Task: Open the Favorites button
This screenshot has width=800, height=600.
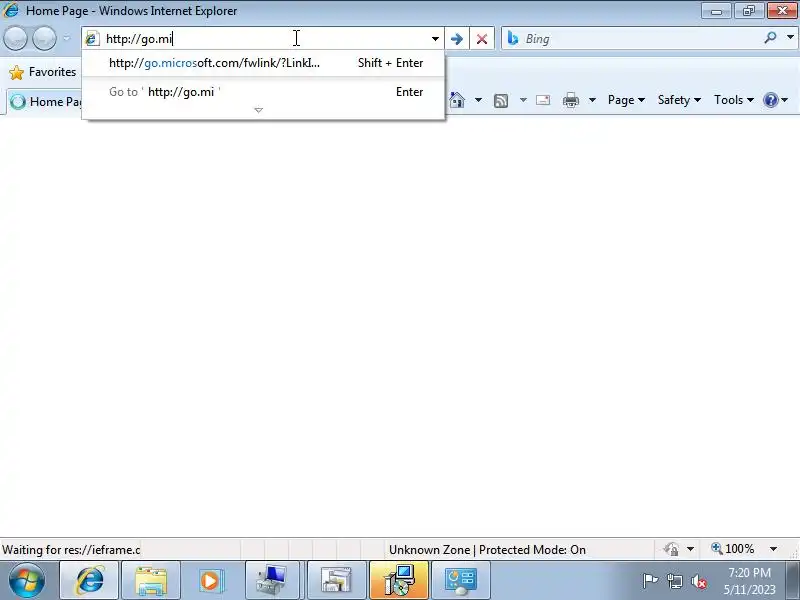Action: 42,72
